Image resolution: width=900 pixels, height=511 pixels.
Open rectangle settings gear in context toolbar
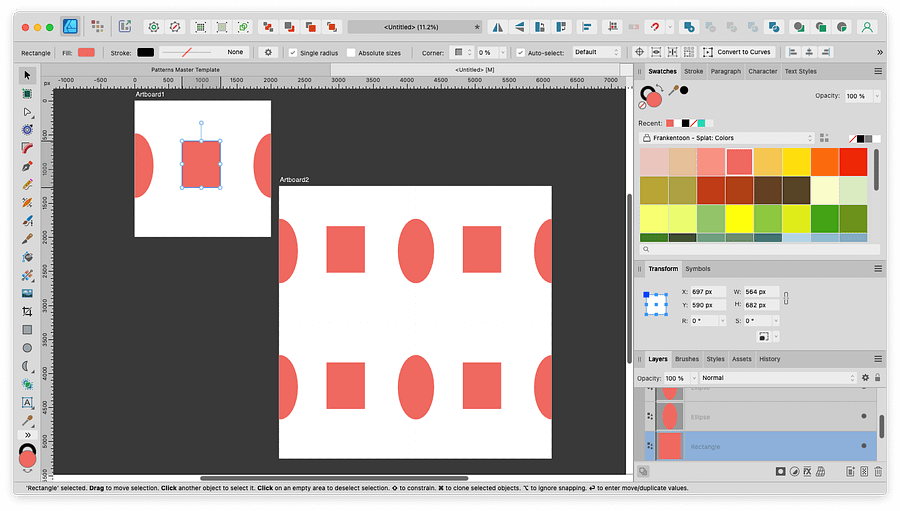coord(268,52)
